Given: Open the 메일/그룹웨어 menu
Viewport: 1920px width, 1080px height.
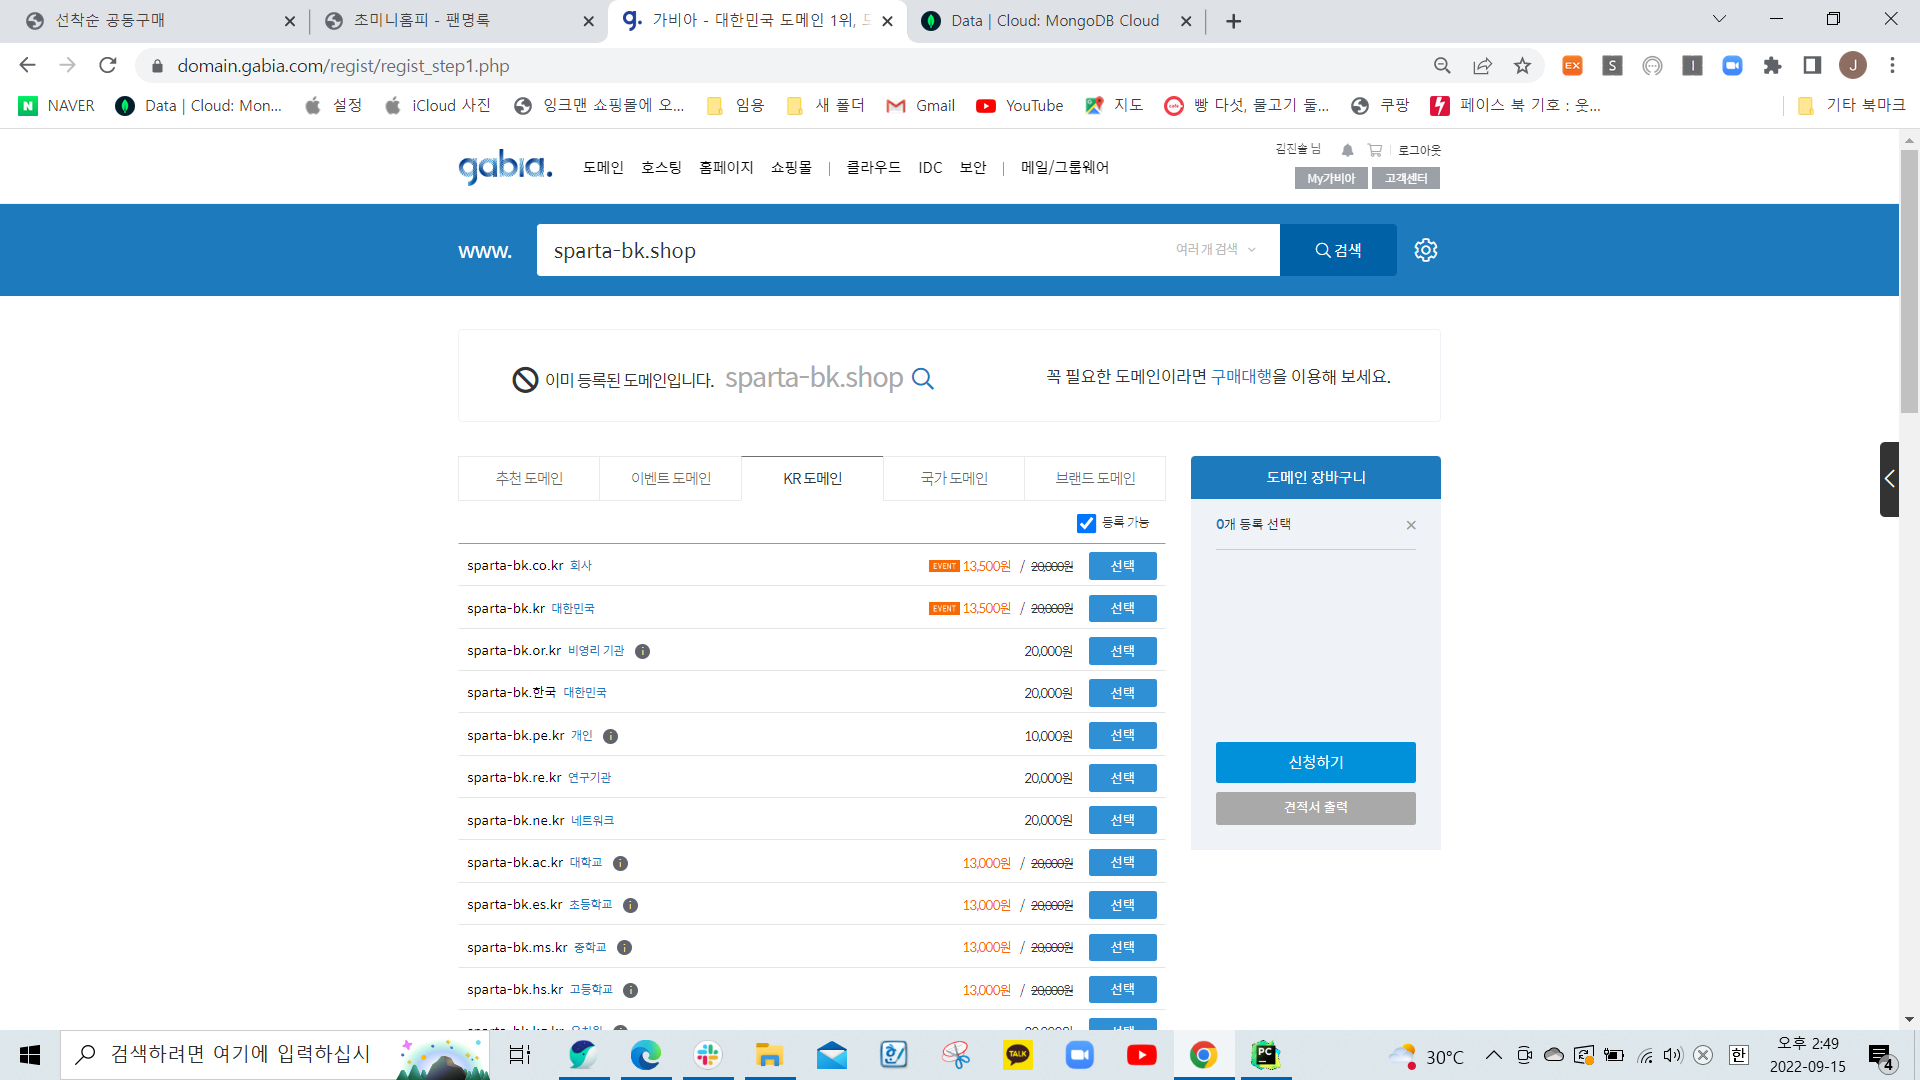Looking at the screenshot, I should (x=1065, y=168).
